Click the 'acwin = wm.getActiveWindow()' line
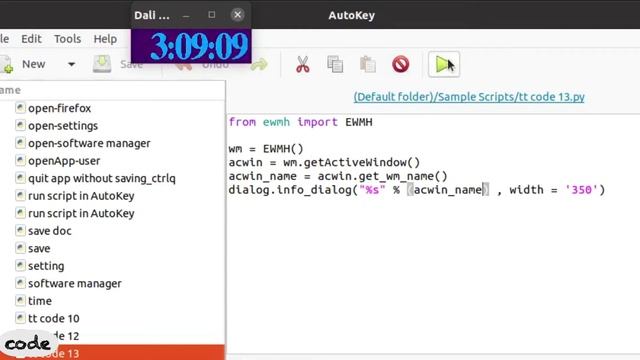 coord(324,162)
